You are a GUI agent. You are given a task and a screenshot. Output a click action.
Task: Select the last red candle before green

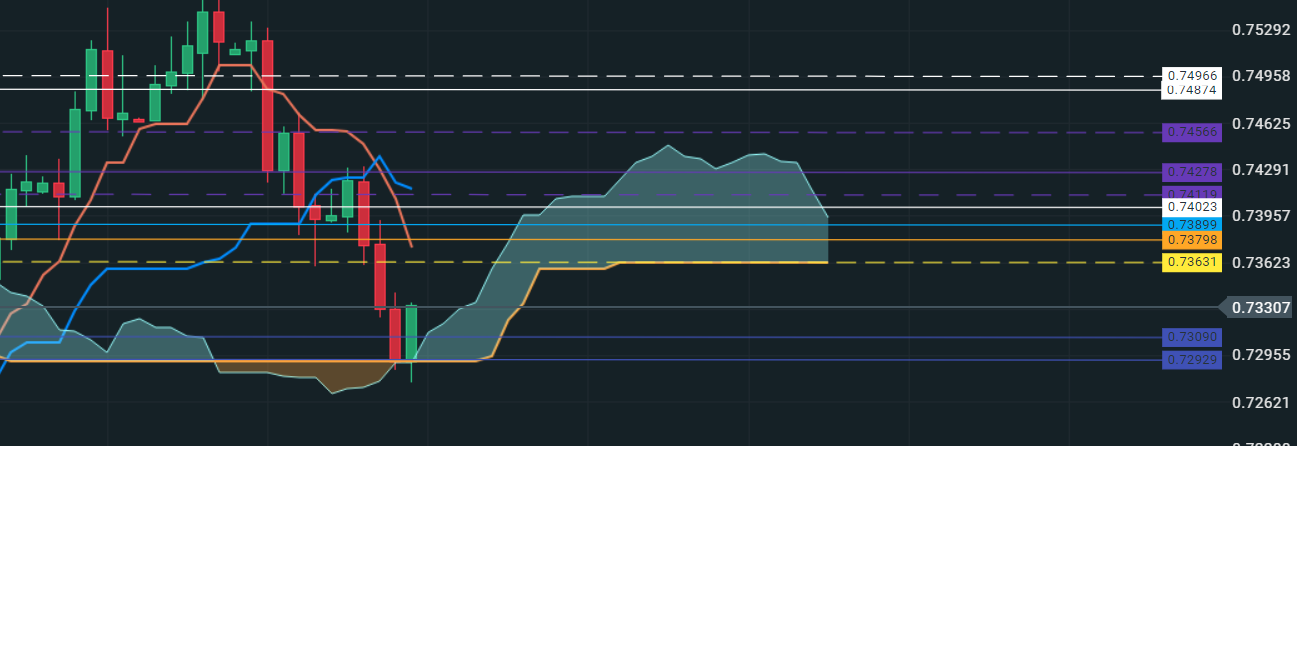click(x=395, y=334)
